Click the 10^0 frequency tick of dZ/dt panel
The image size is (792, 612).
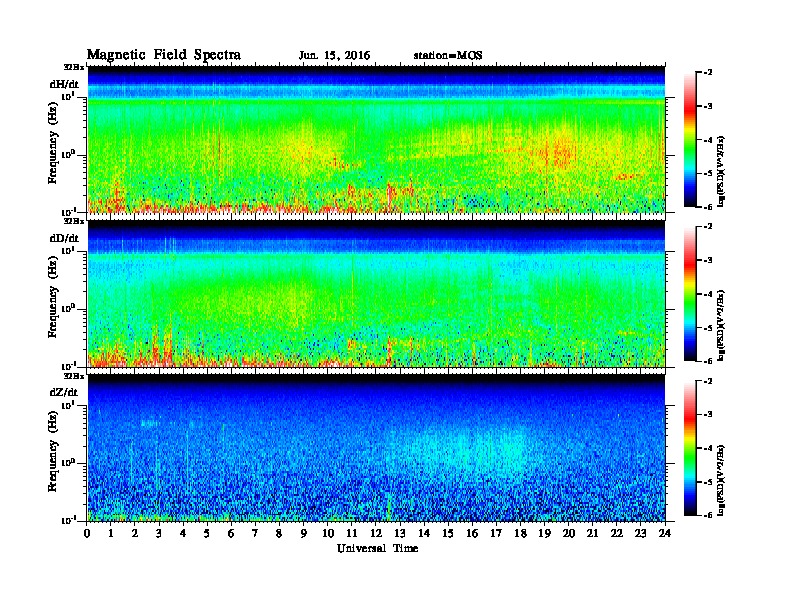click(x=68, y=463)
